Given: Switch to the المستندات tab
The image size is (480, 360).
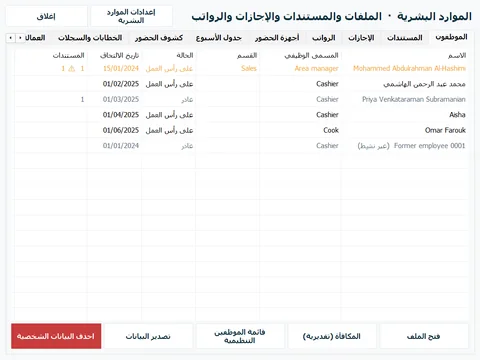Looking at the screenshot, I should point(405,38).
